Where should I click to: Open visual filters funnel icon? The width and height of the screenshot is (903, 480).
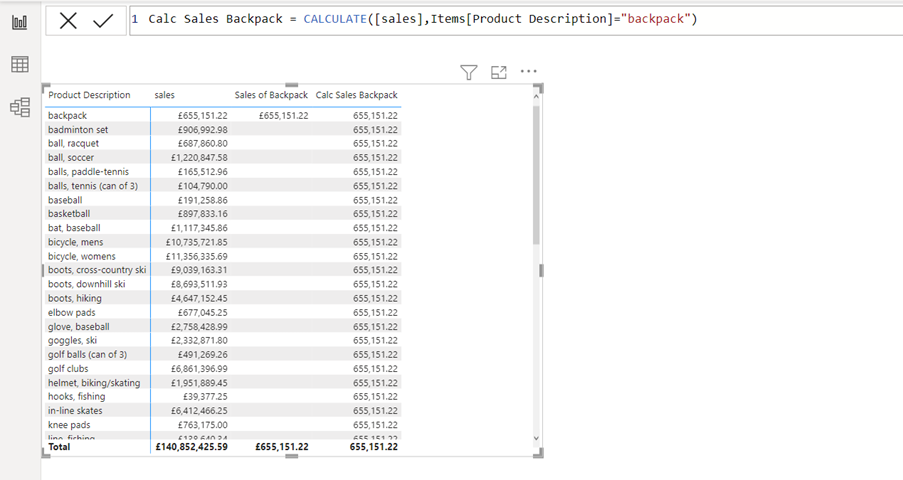pyautogui.click(x=469, y=72)
